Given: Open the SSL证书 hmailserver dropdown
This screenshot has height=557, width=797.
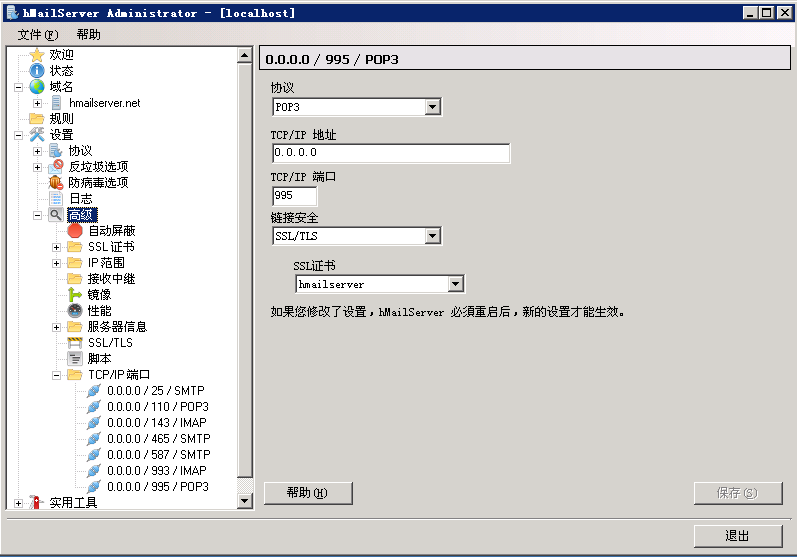Looking at the screenshot, I should coord(455,284).
